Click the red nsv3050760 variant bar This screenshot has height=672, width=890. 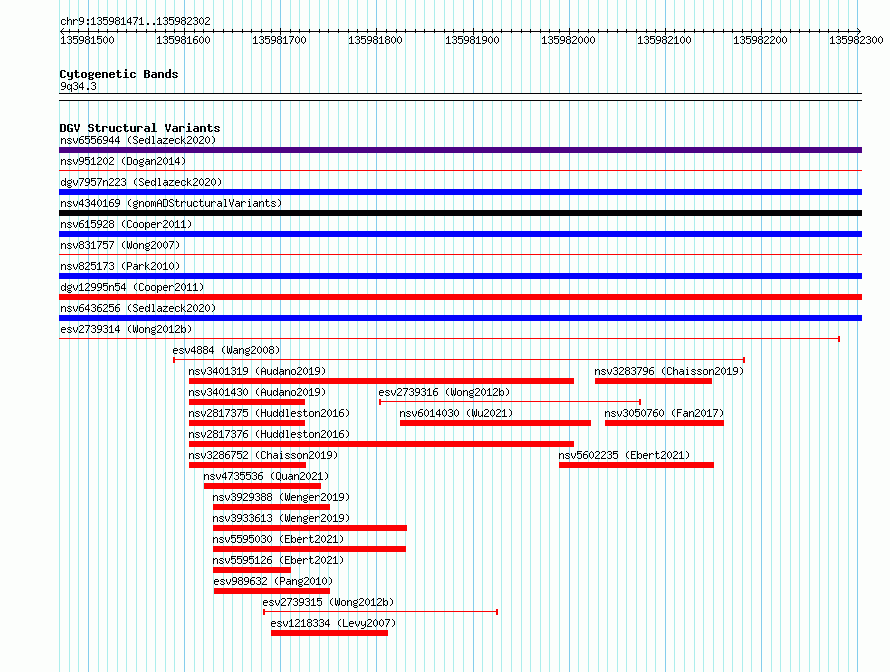pos(664,423)
